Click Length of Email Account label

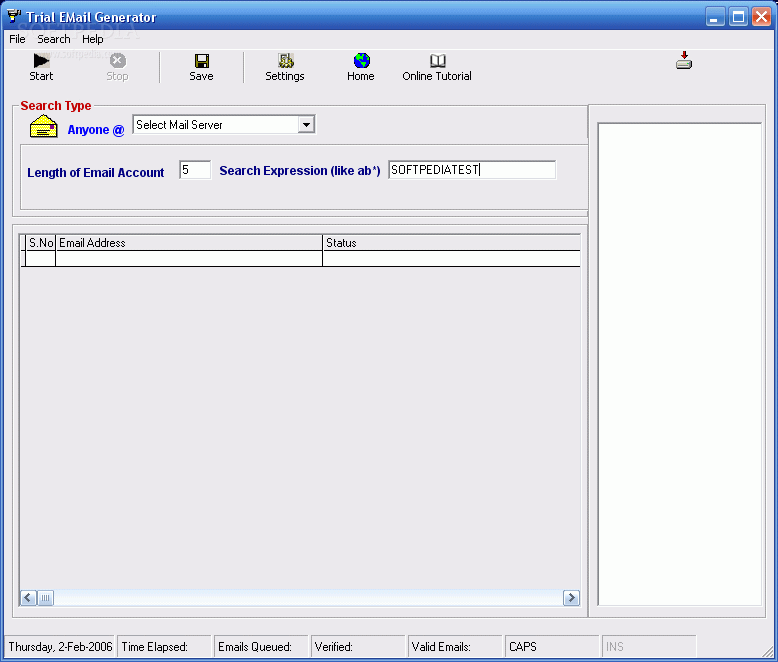[95, 173]
